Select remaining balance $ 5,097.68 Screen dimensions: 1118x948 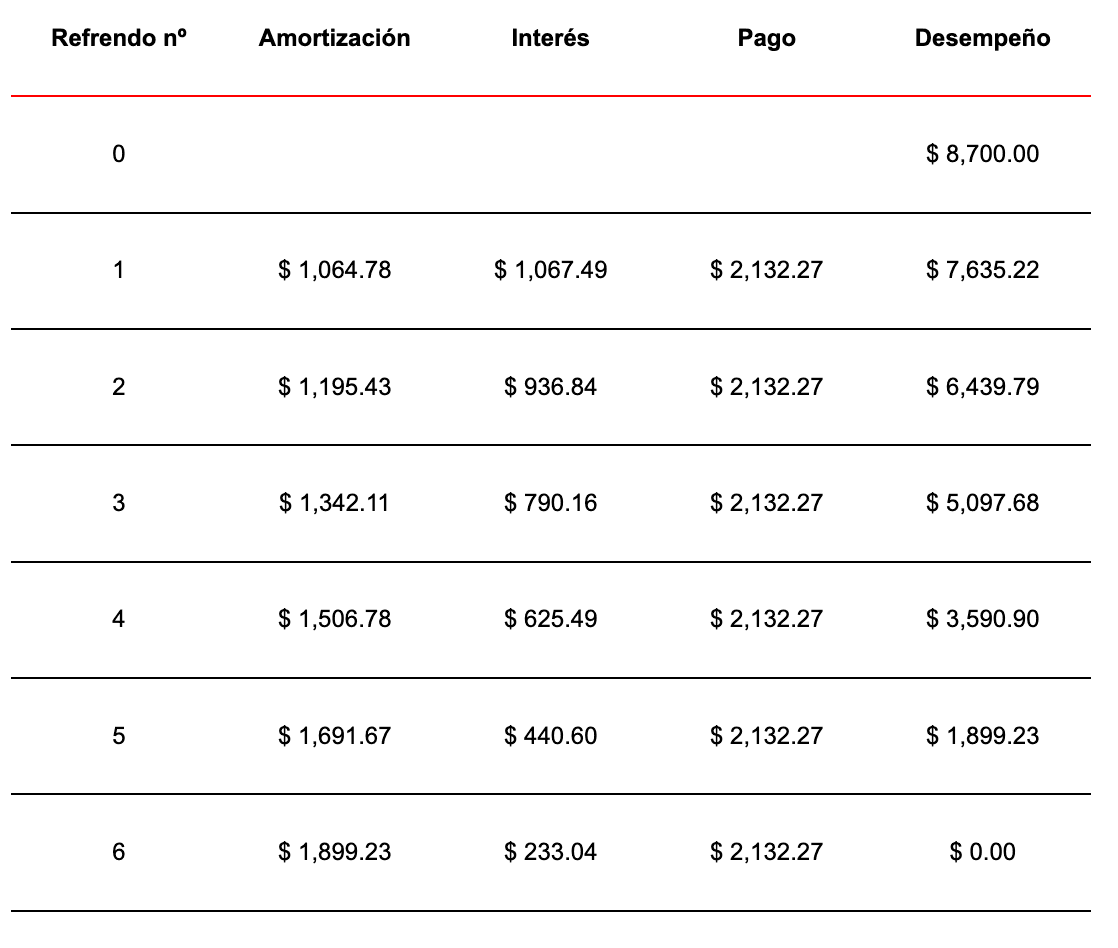tap(982, 502)
